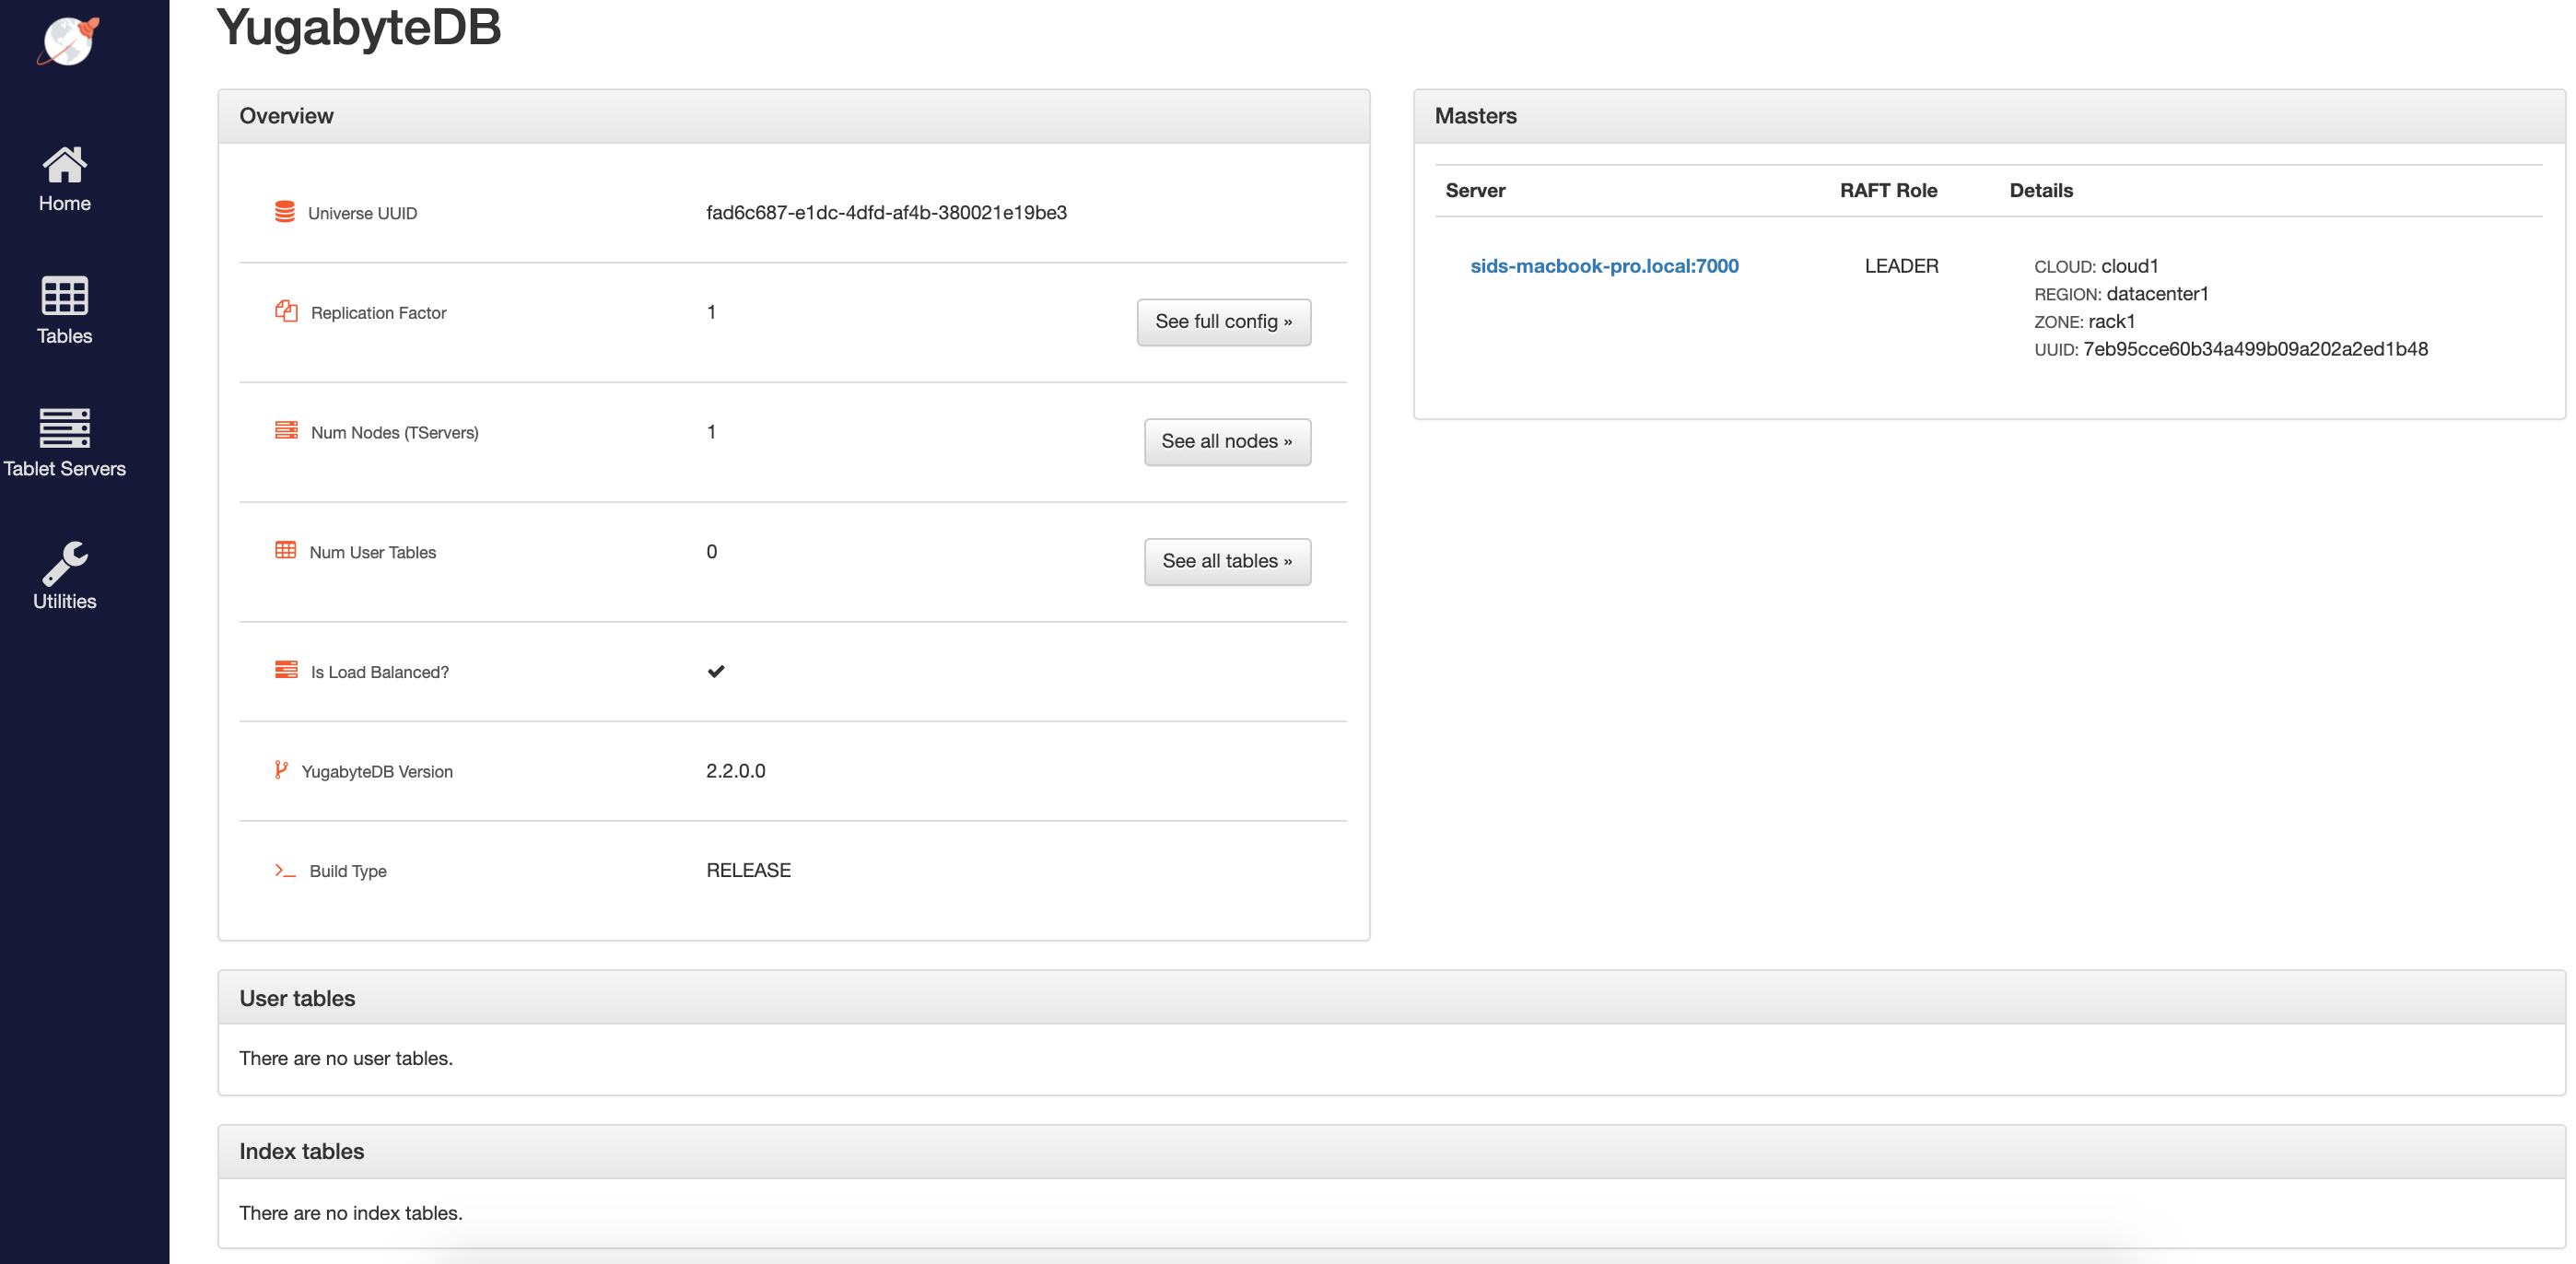
Task: Click the Overview panel heading
Action: [x=286, y=116]
